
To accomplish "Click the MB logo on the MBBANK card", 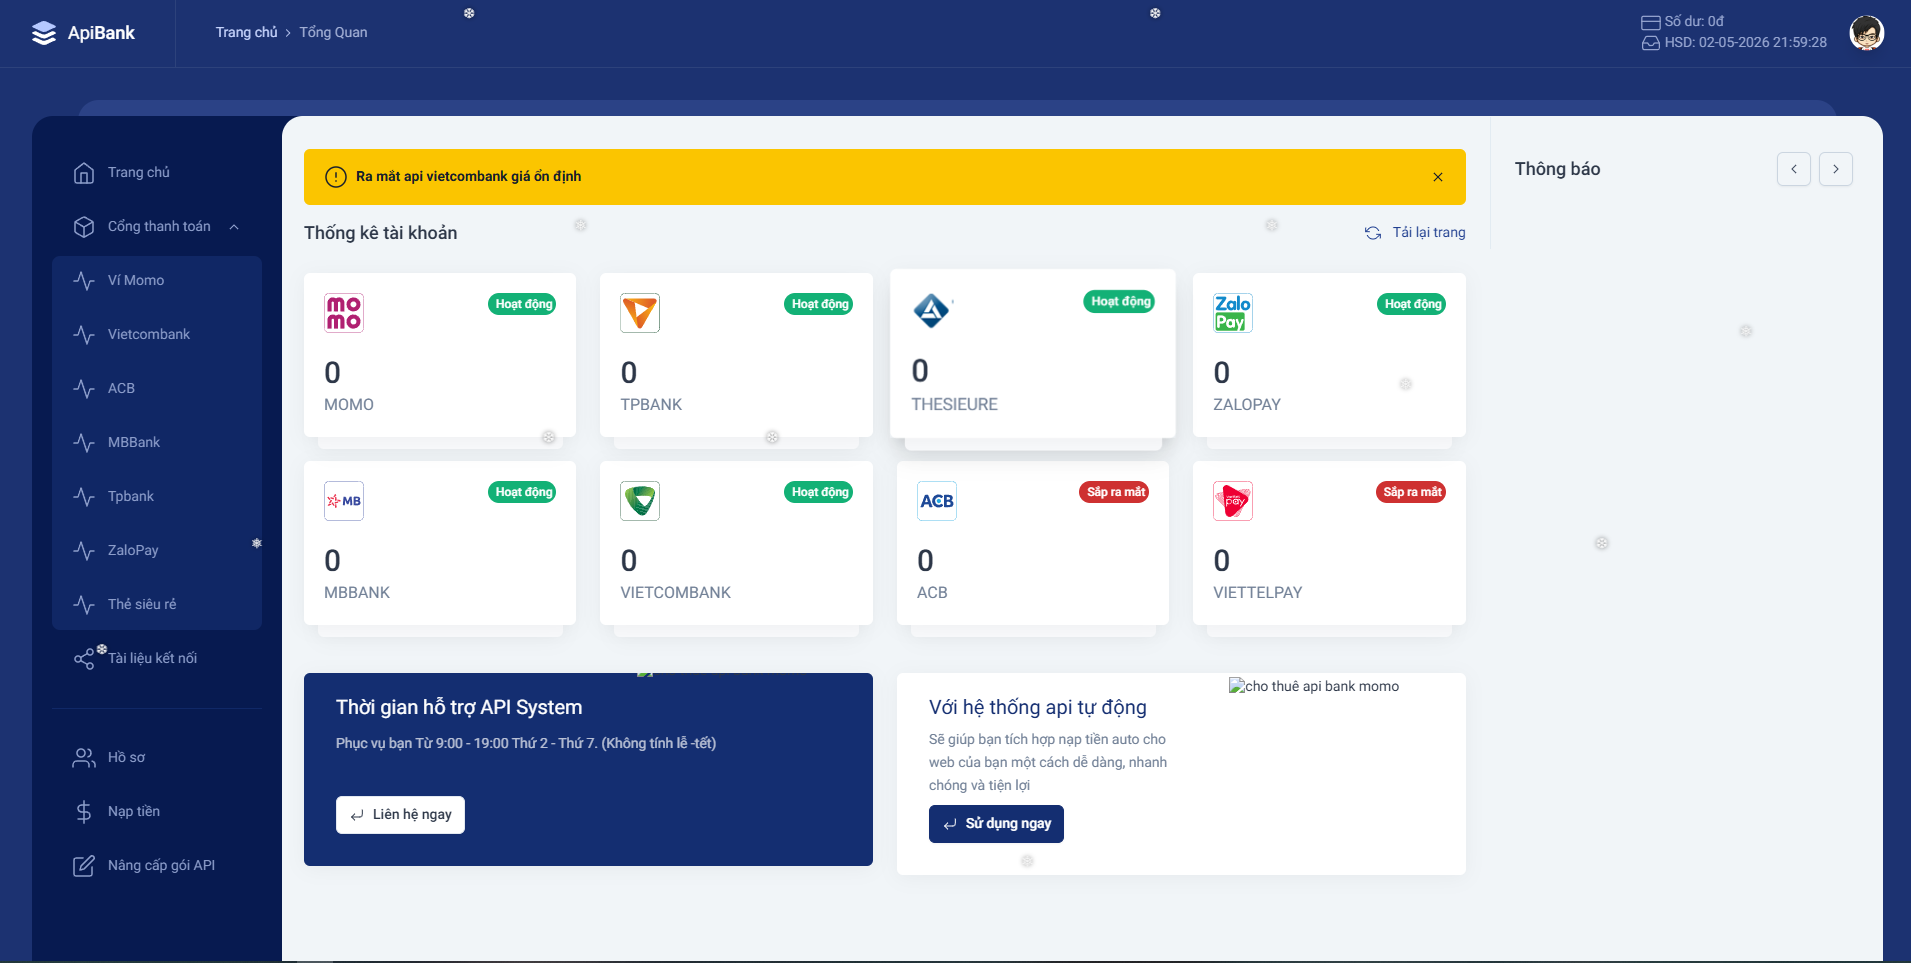I will pyautogui.click(x=344, y=501).
